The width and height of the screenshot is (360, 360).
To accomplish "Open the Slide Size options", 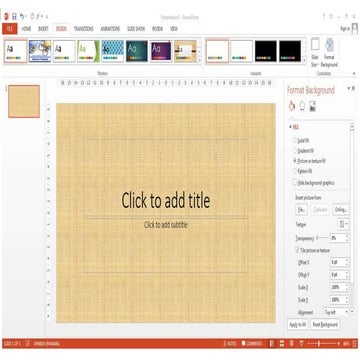I will [315, 53].
